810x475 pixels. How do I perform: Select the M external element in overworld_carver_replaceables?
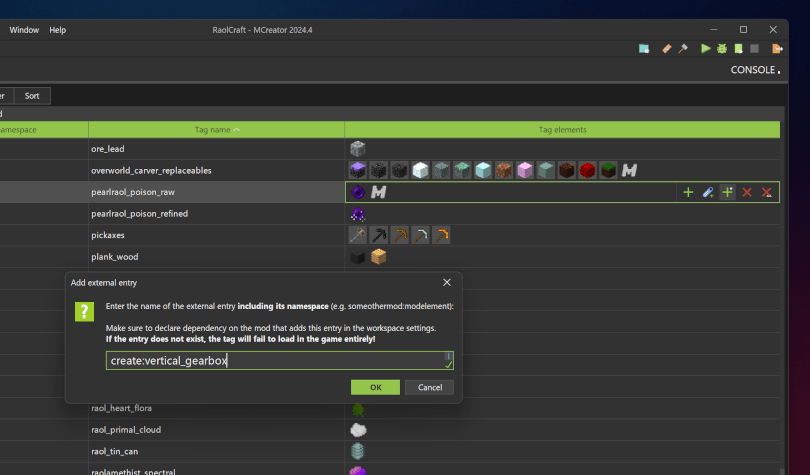point(629,170)
